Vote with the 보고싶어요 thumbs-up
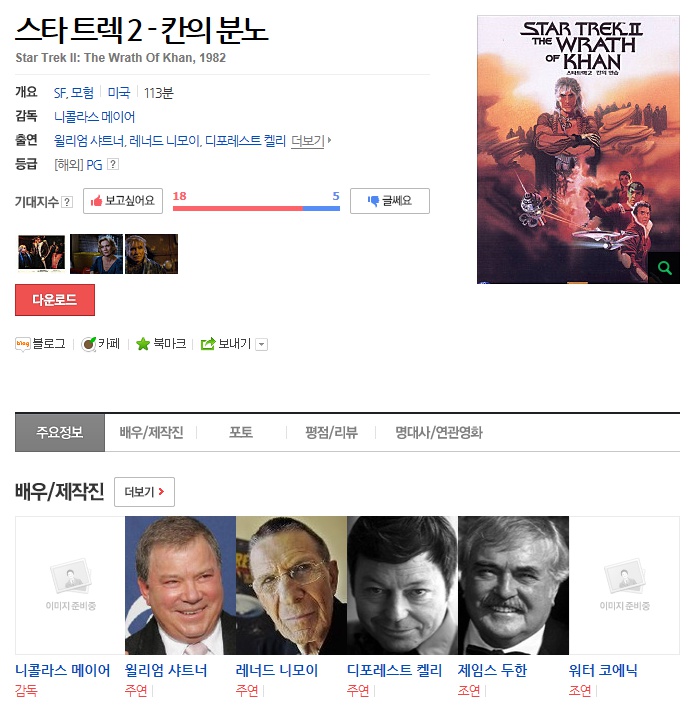 coord(123,201)
